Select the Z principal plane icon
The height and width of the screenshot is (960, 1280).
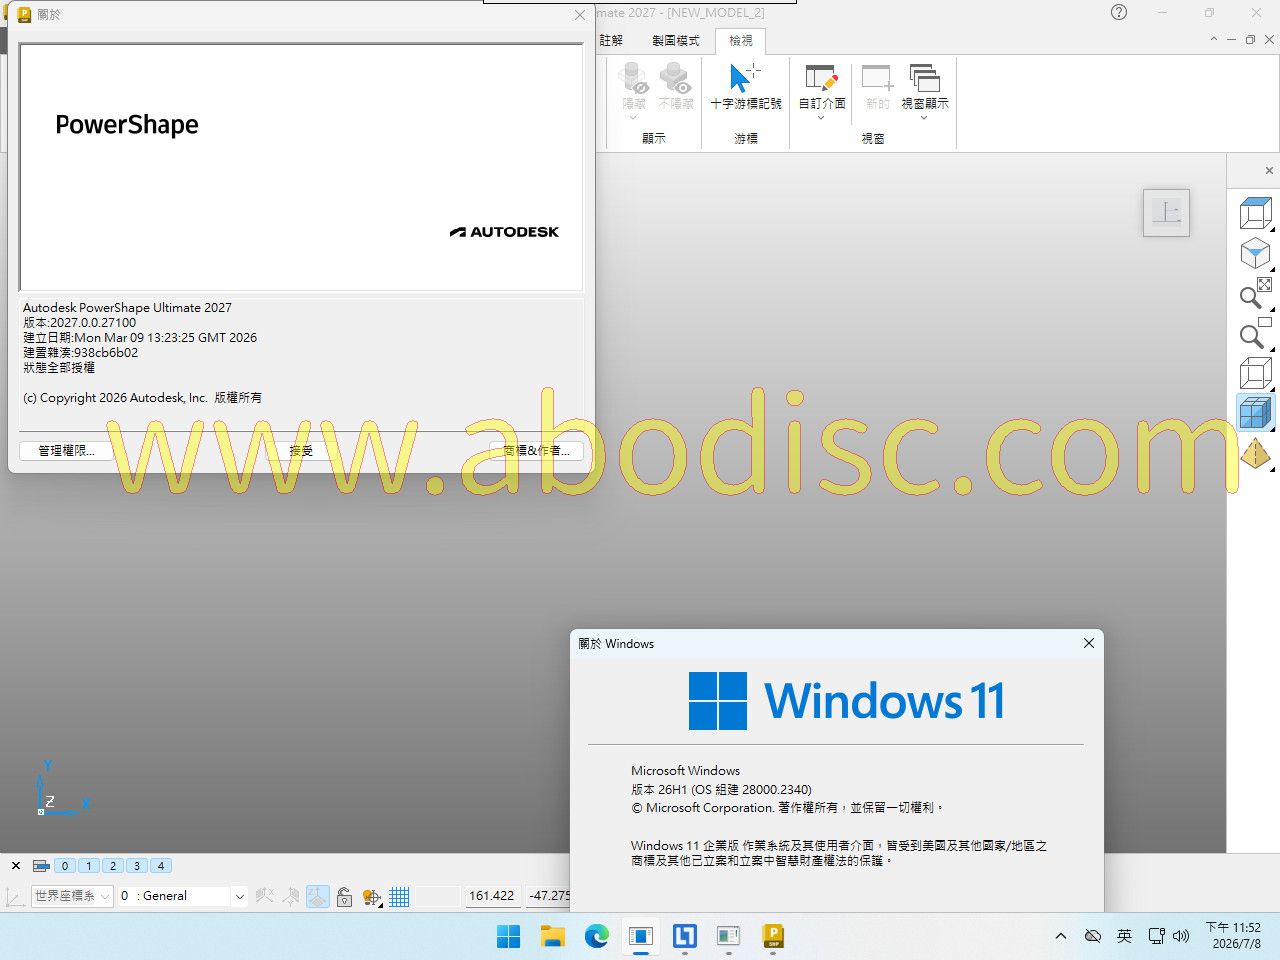pos(318,896)
